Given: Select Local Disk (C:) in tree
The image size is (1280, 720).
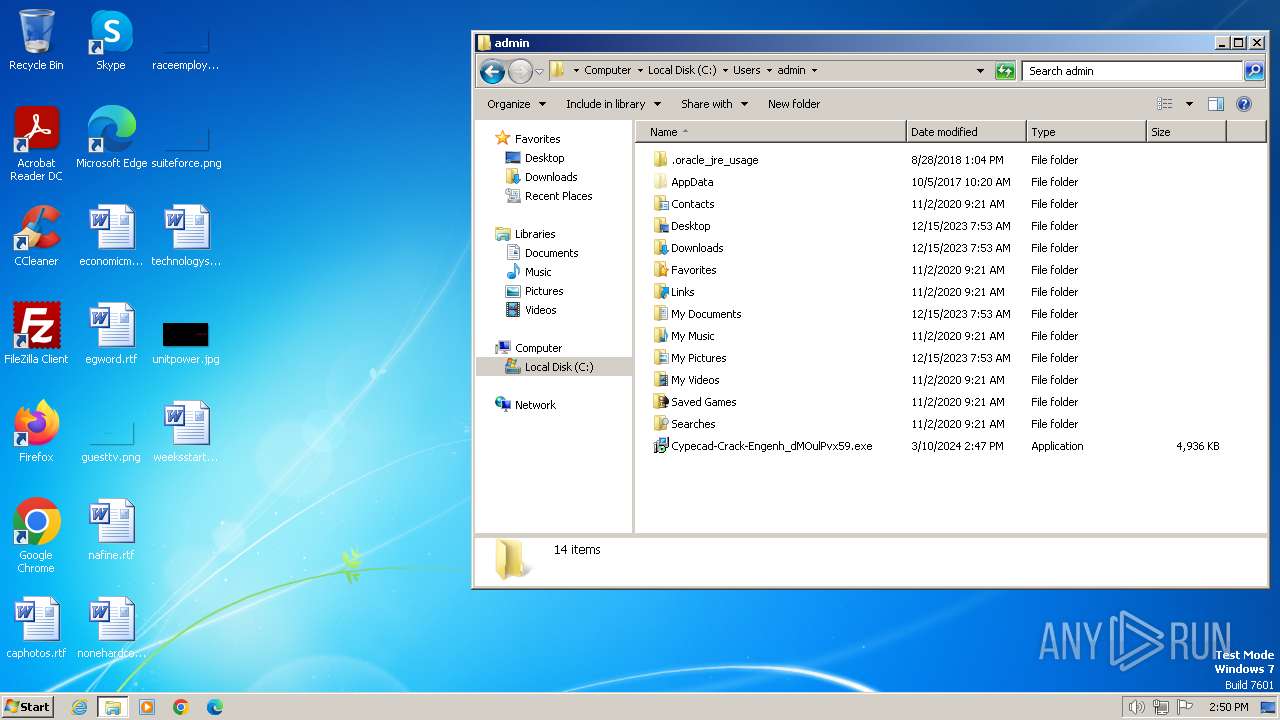Looking at the screenshot, I should (x=559, y=367).
